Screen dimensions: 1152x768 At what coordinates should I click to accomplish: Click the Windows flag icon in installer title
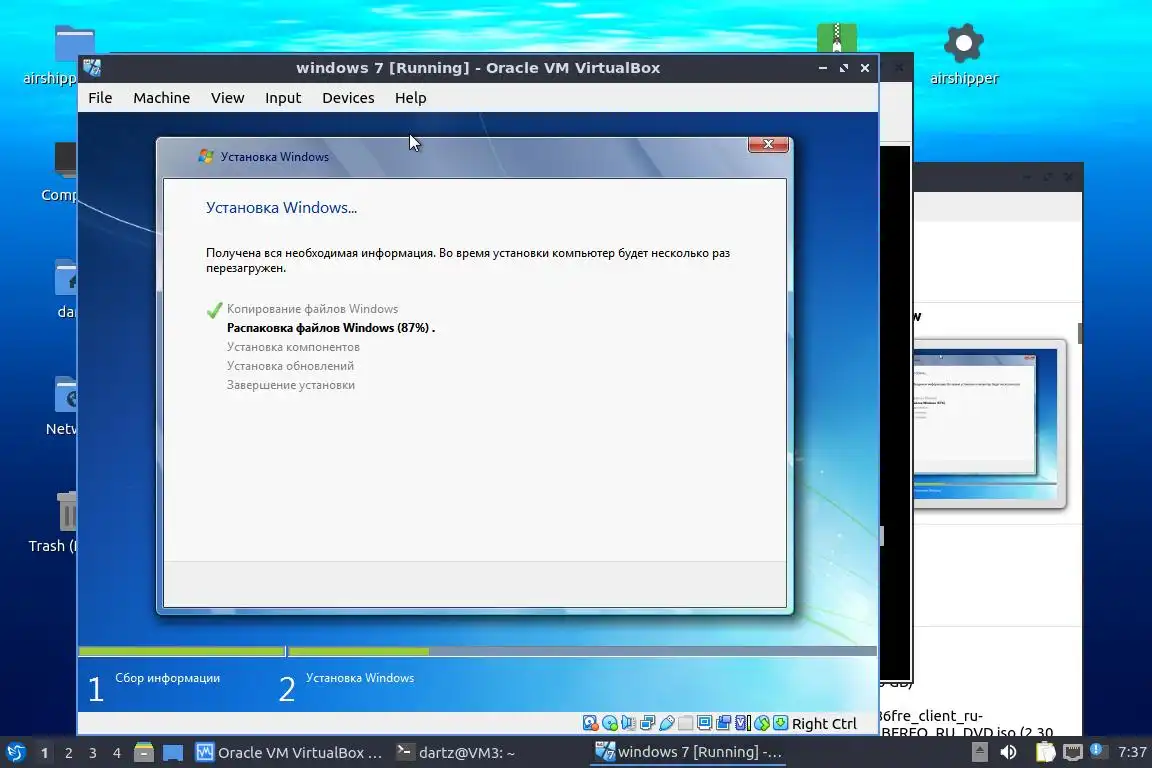pos(206,157)
